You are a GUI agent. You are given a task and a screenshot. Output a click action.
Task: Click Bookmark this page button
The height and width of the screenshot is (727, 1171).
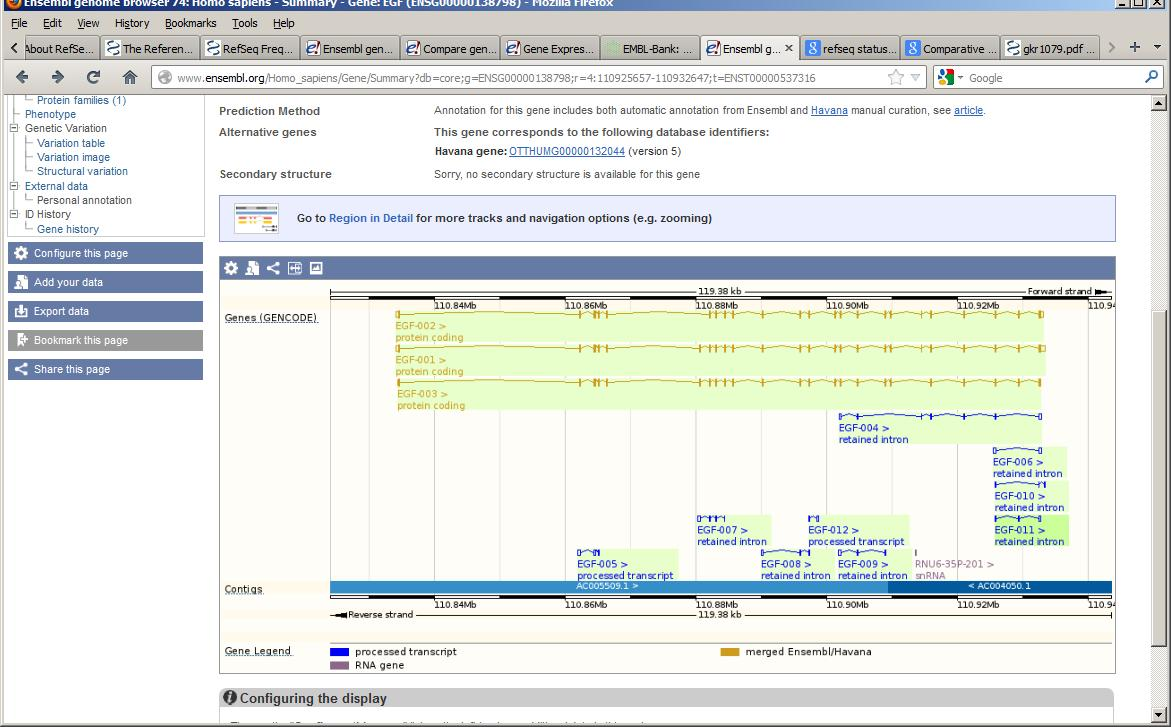pyautogui.click(x=105, y=340)
